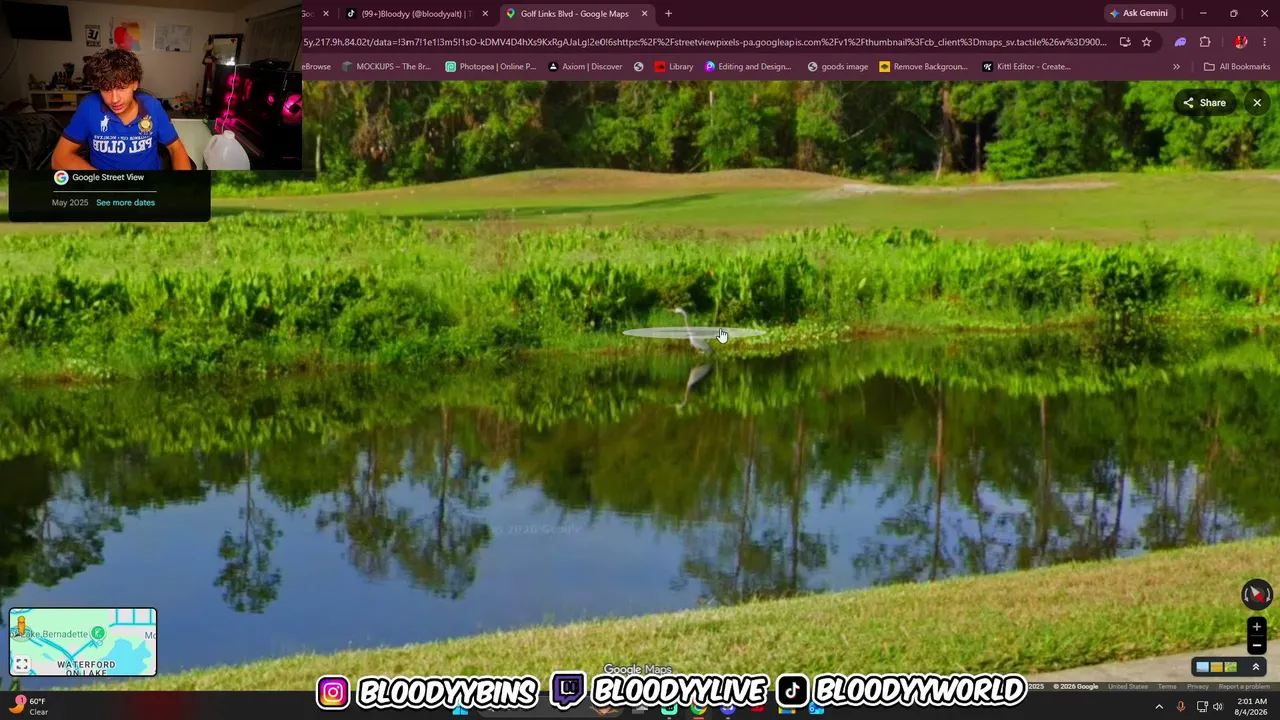Click the globe bookmark icon after Axiom
1280x720 pixels.
point(638,67)
